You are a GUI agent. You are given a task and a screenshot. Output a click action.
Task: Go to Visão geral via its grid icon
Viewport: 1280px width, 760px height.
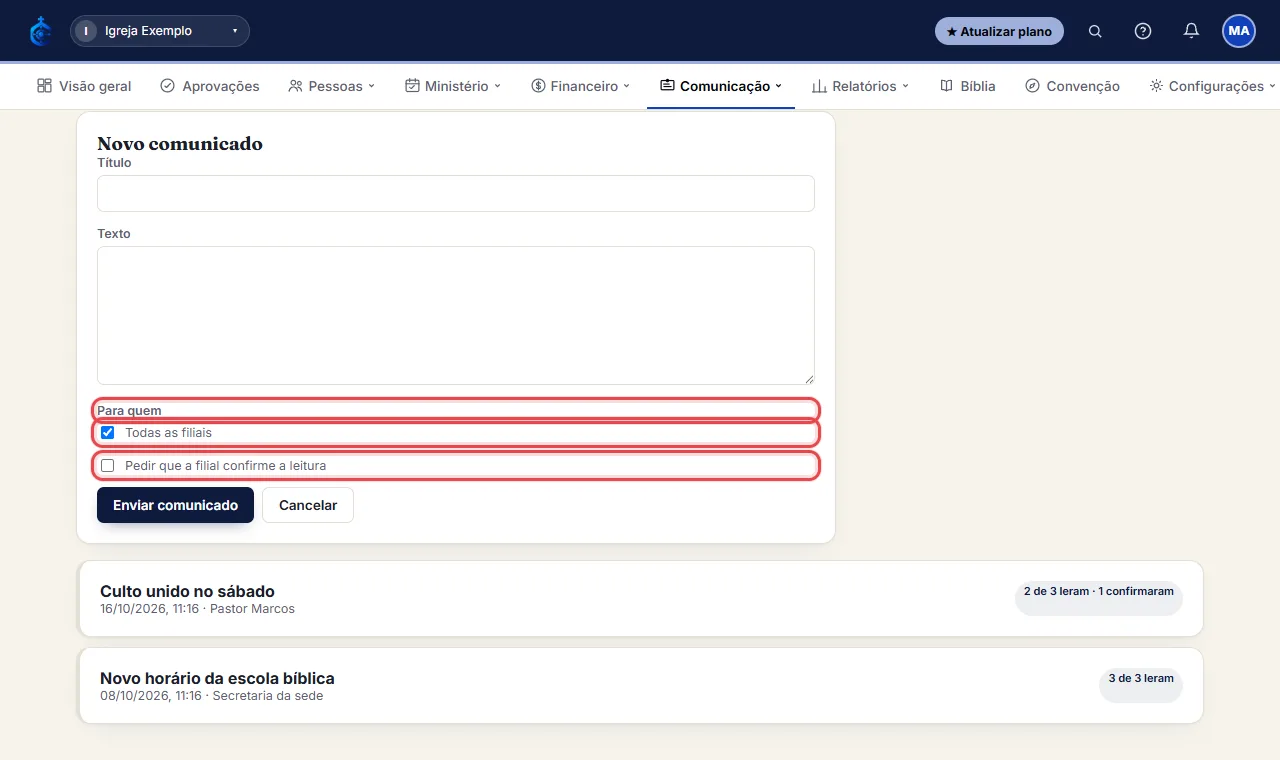tap(44, 86)
